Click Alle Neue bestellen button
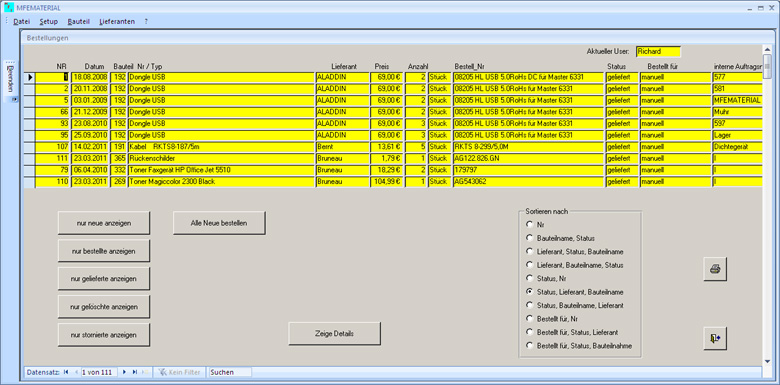The width and height of the screenshot is (780, 385). click(x=219, y=223)
